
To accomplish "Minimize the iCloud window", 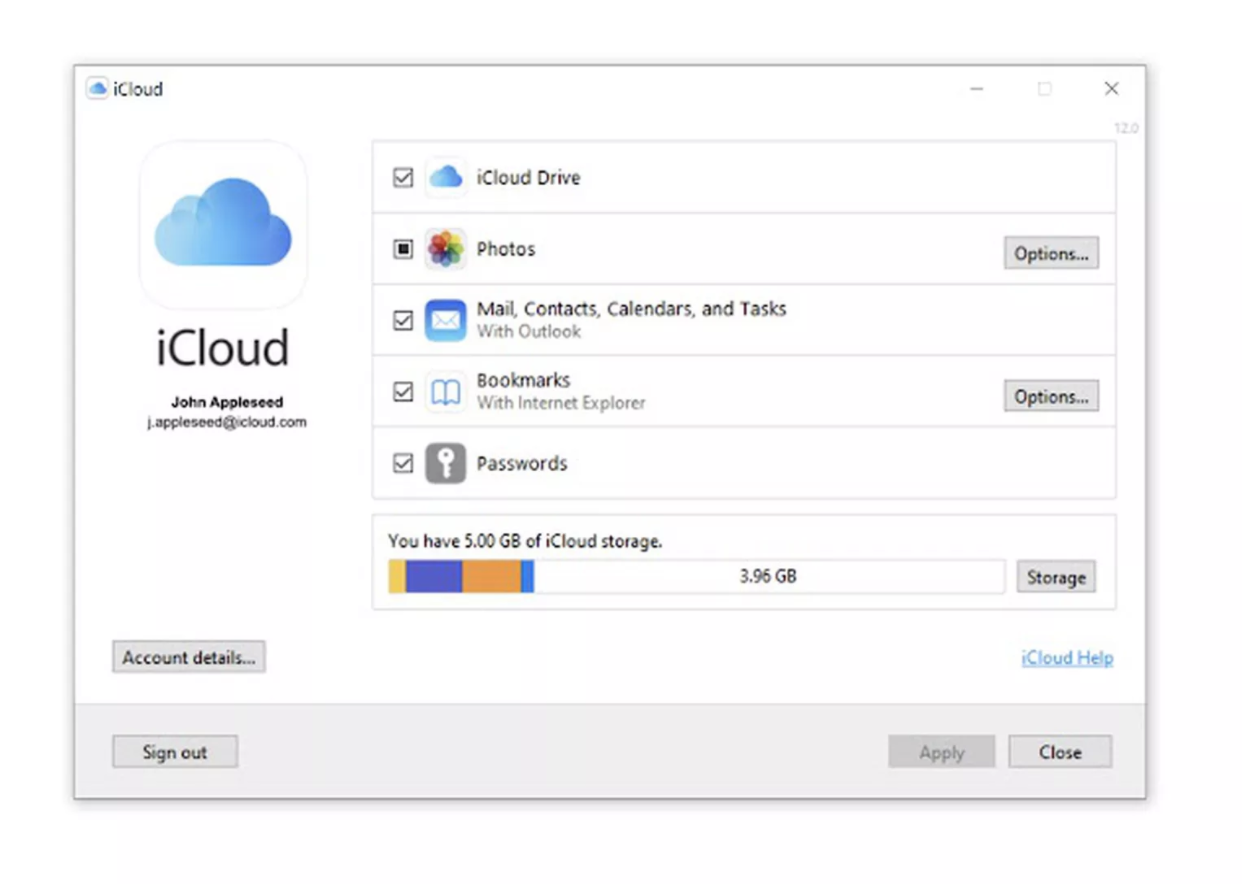I will [977, 89].
